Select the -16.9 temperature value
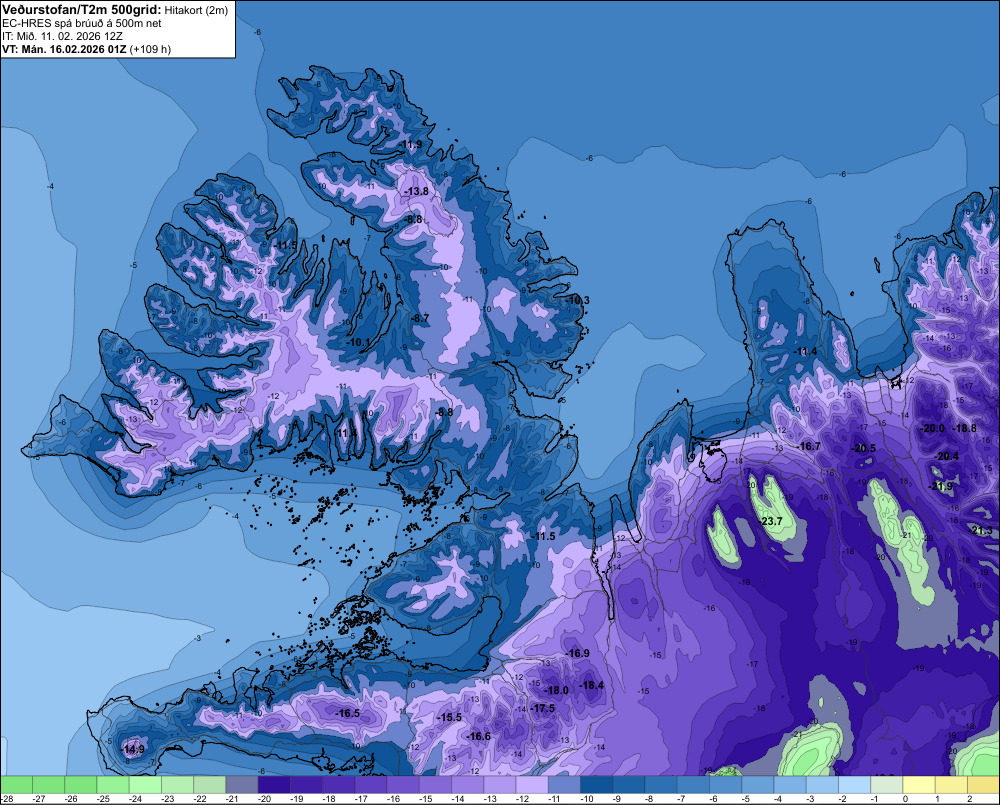1000x805 pixels. pos(577,653)
